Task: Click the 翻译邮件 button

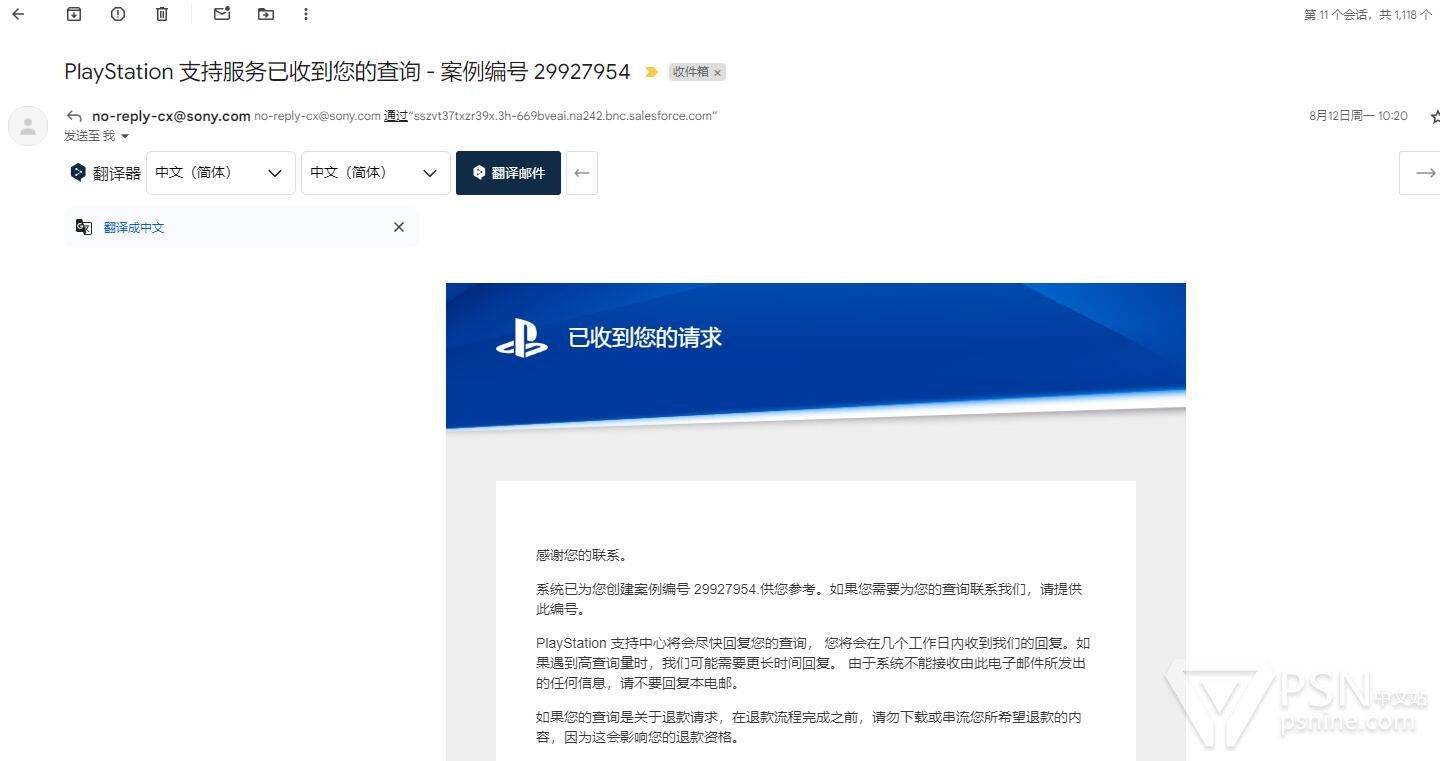Action: pos(508,173)
